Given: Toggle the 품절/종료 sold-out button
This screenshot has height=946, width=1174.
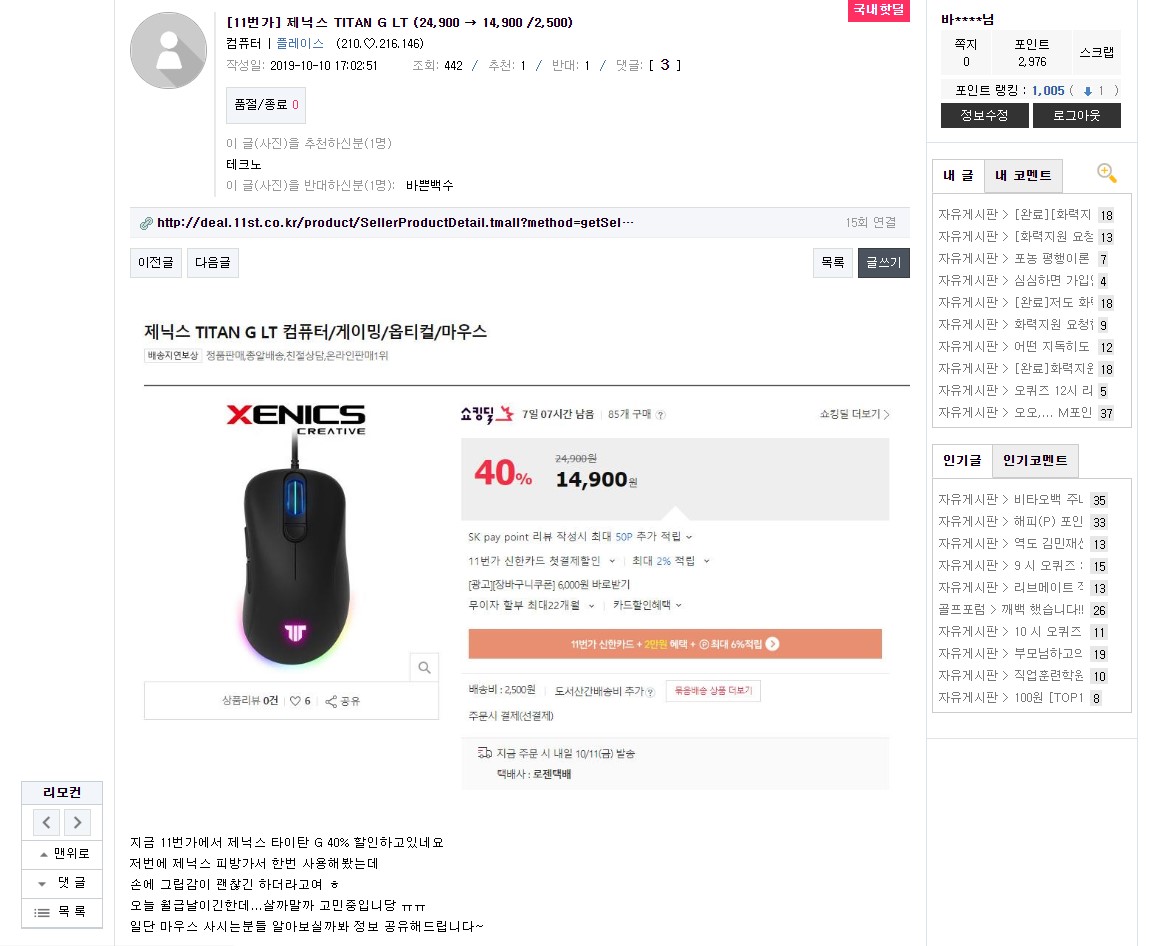Looking at the screenshot, I should (x=266, y=104).
